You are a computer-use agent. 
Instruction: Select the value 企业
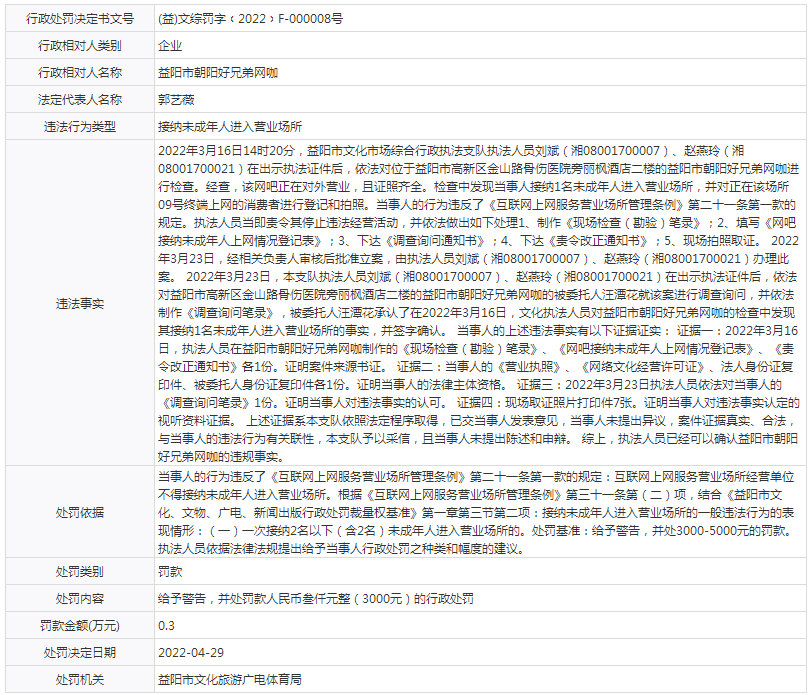point(170,45)
